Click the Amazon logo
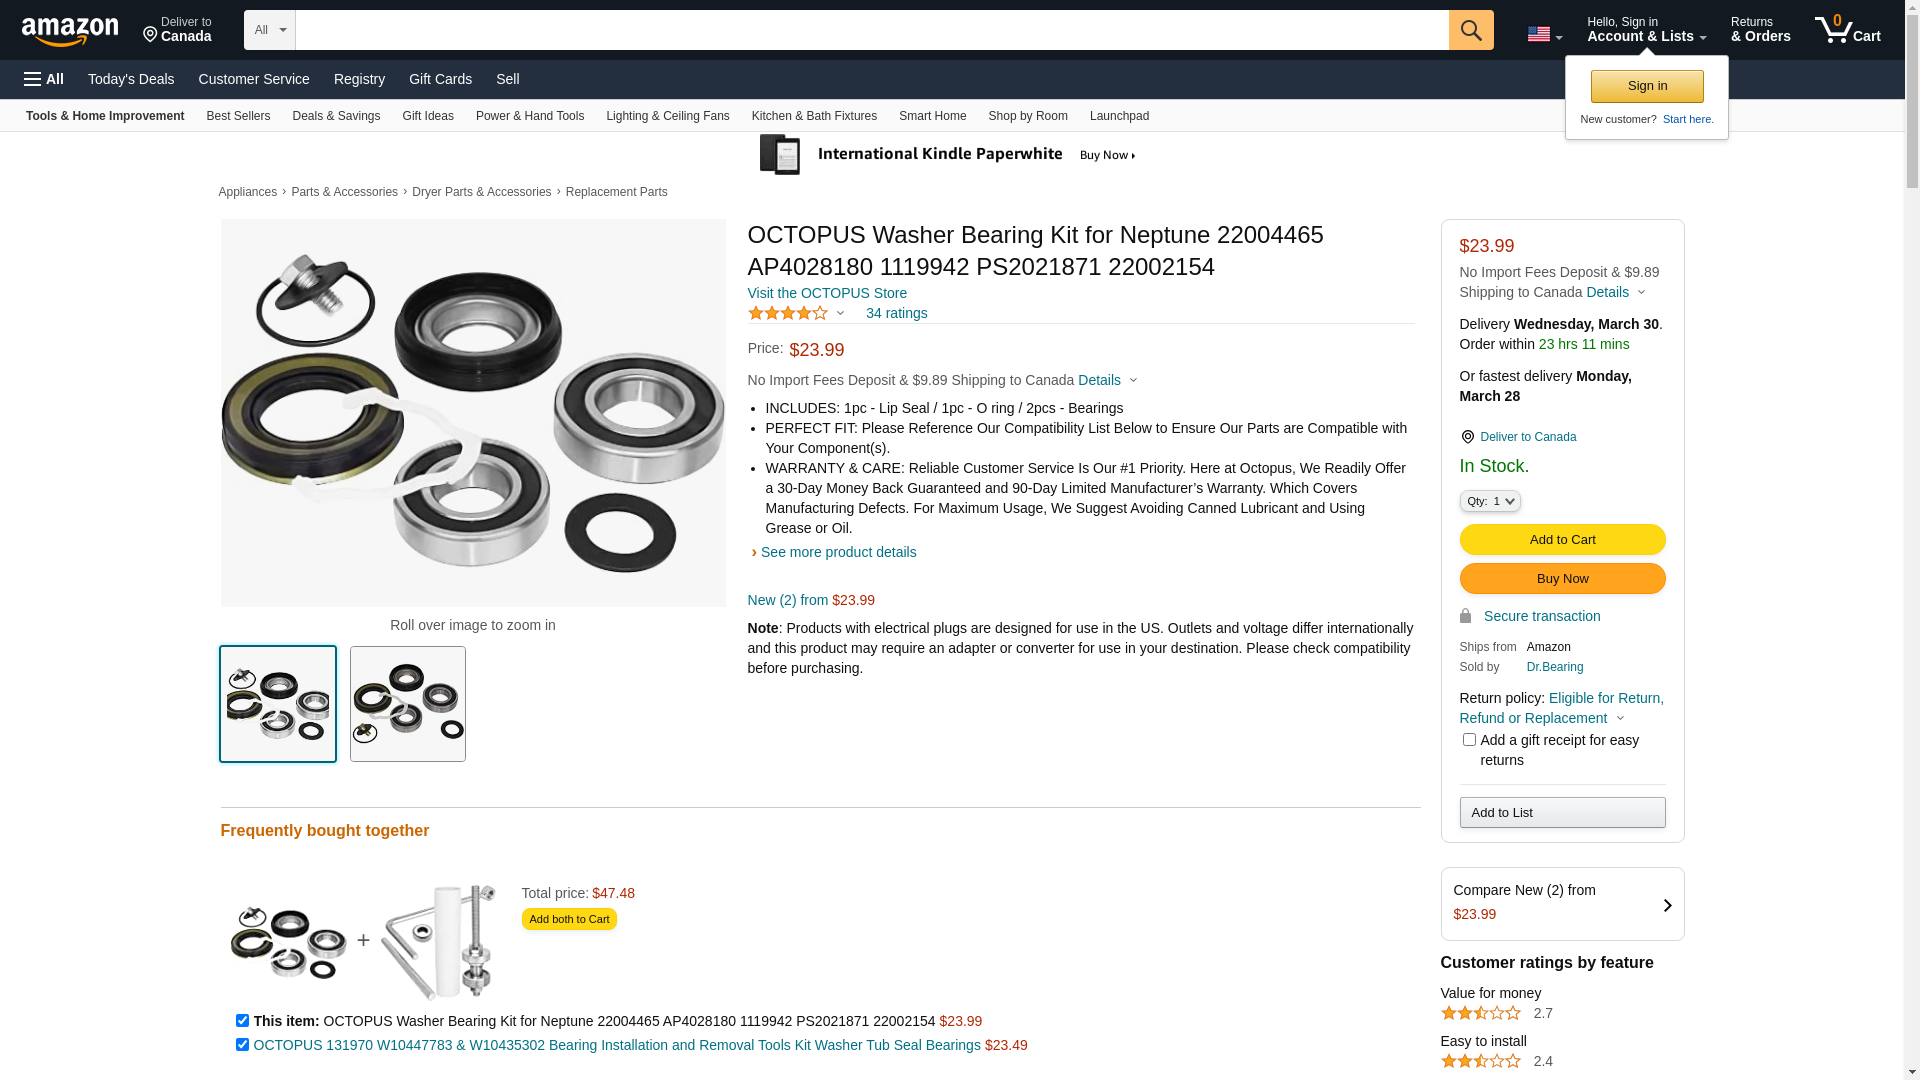 (x=70, y=32)
